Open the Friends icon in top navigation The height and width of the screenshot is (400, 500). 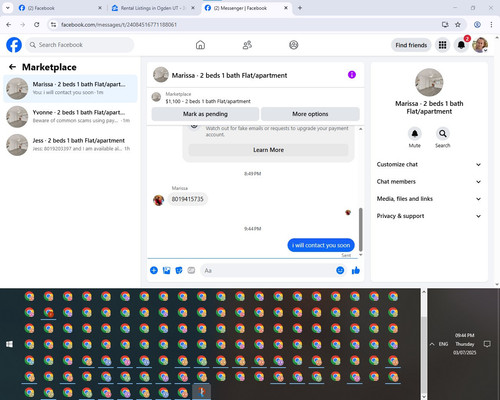247,45
